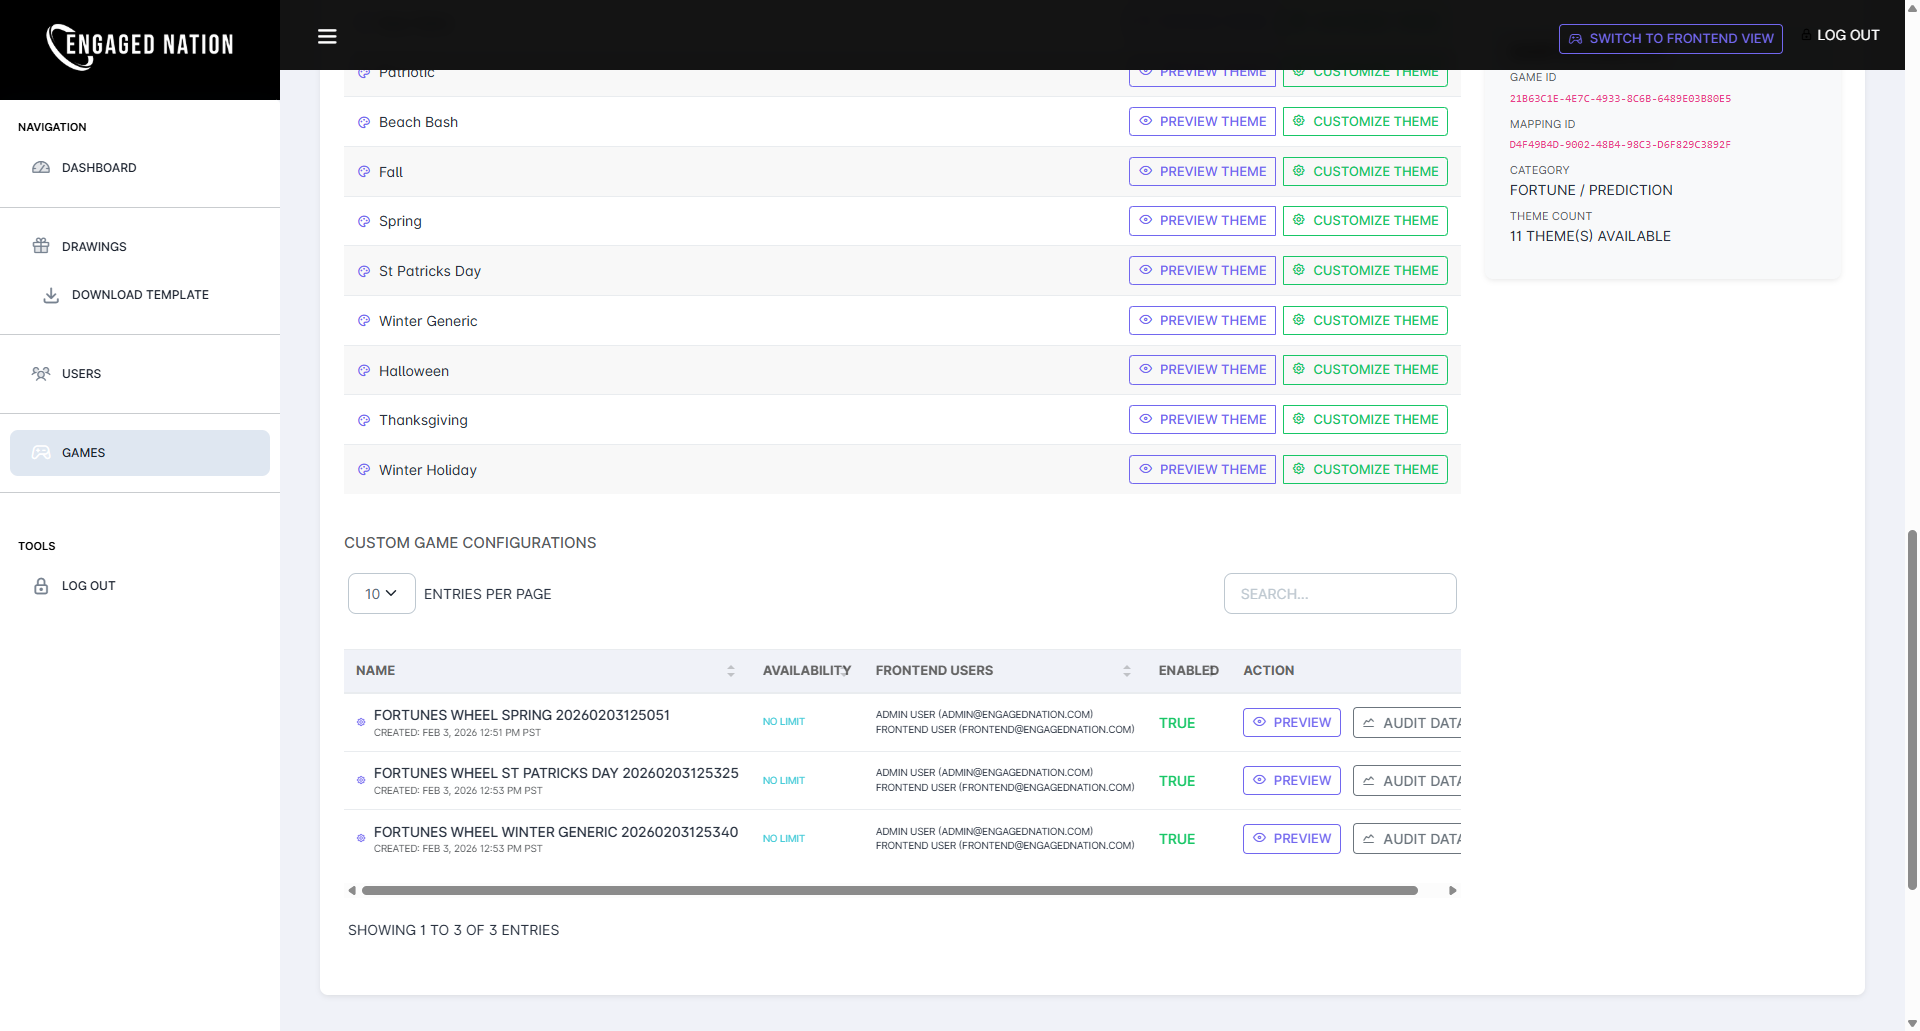Click Switch to Frontend View
Viewport: 1920px width, 1031px height.
click(1670, 38)
